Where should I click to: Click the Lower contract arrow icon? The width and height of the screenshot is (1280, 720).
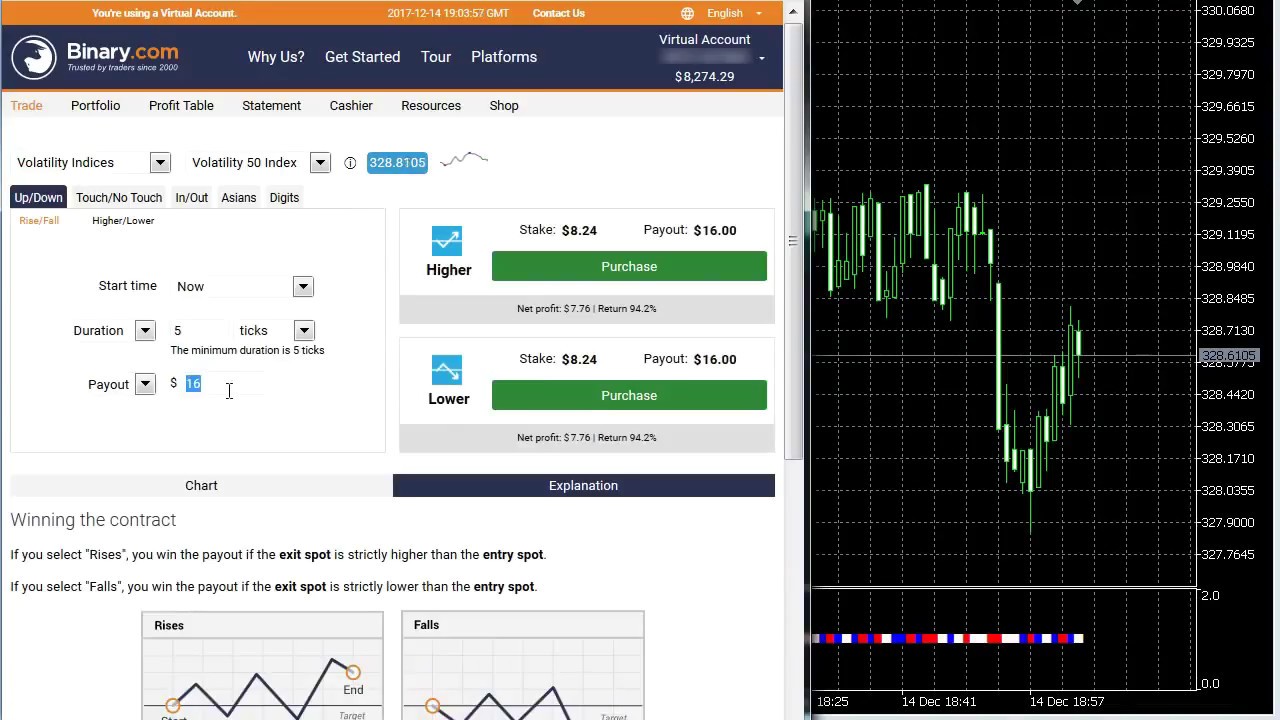[447, 370]
